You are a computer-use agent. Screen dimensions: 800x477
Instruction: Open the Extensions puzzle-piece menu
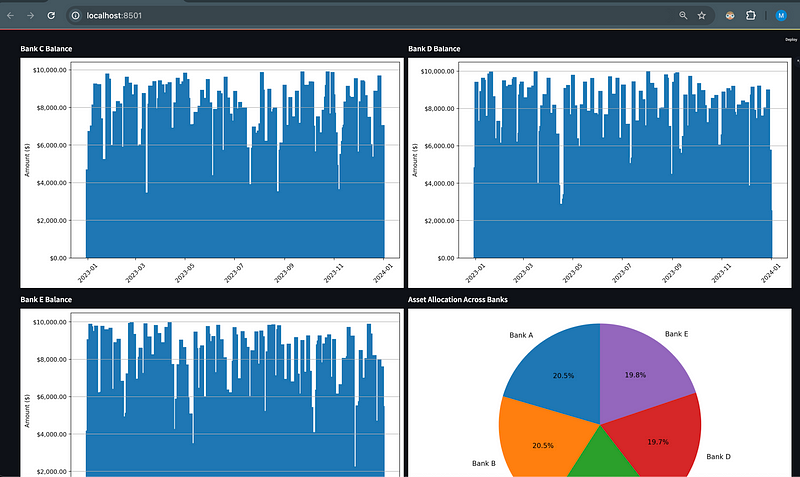point(751,15)
